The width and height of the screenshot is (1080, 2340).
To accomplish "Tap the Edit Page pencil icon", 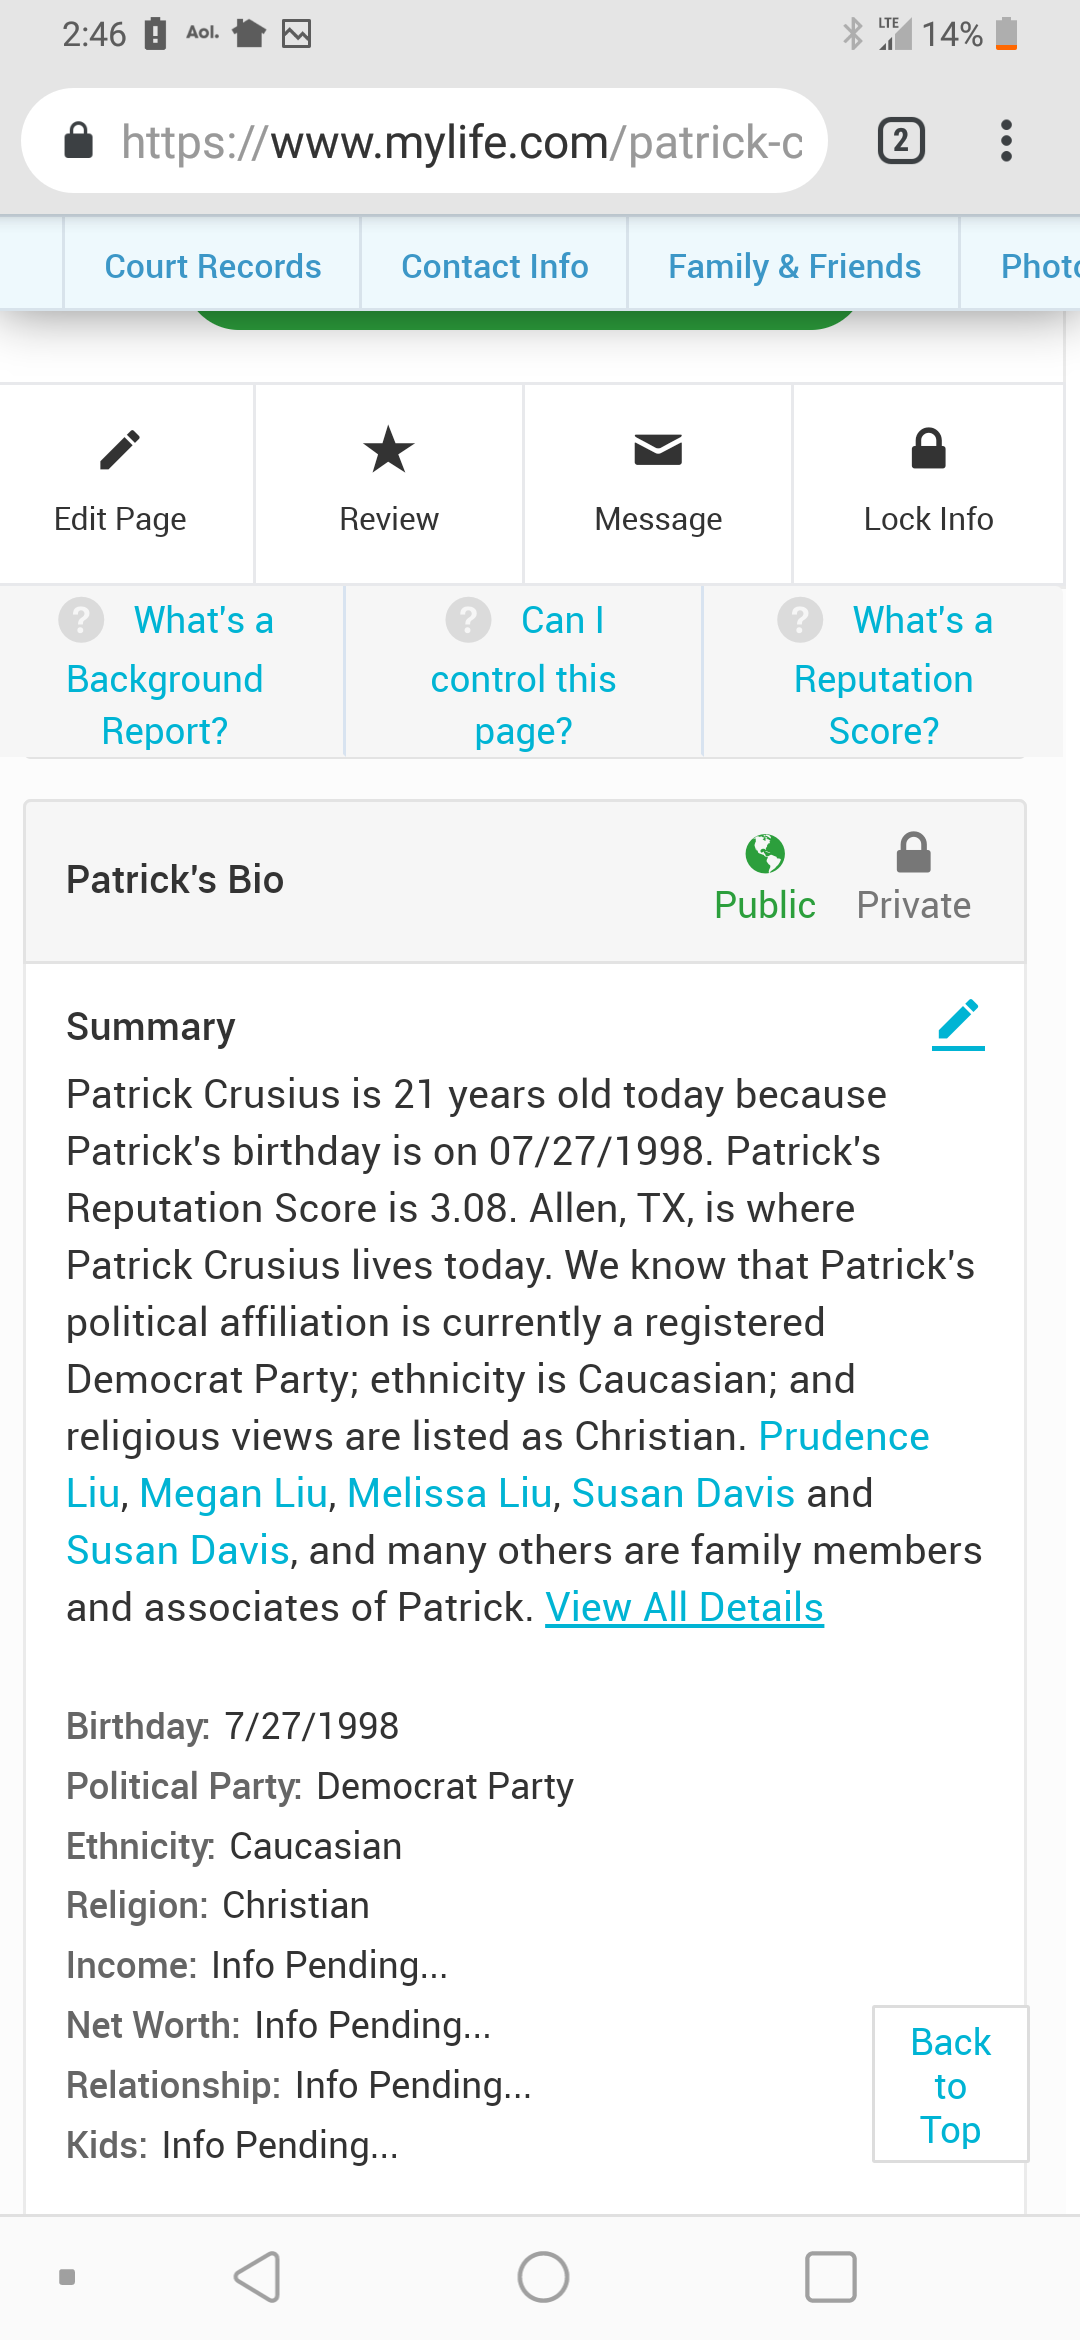I will (x=120, y=451).
